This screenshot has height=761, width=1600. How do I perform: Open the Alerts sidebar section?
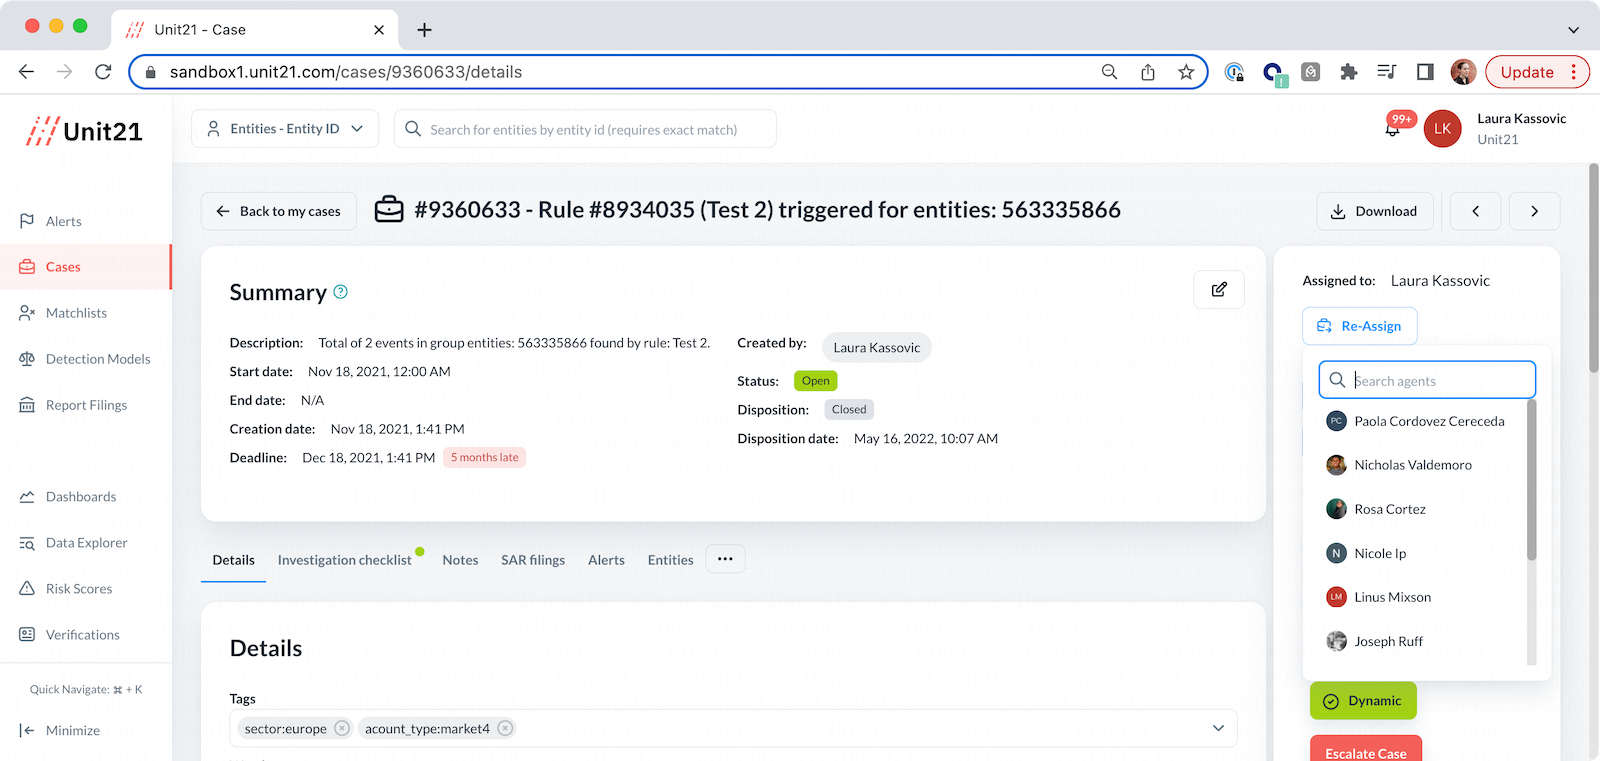pos(63,221)
